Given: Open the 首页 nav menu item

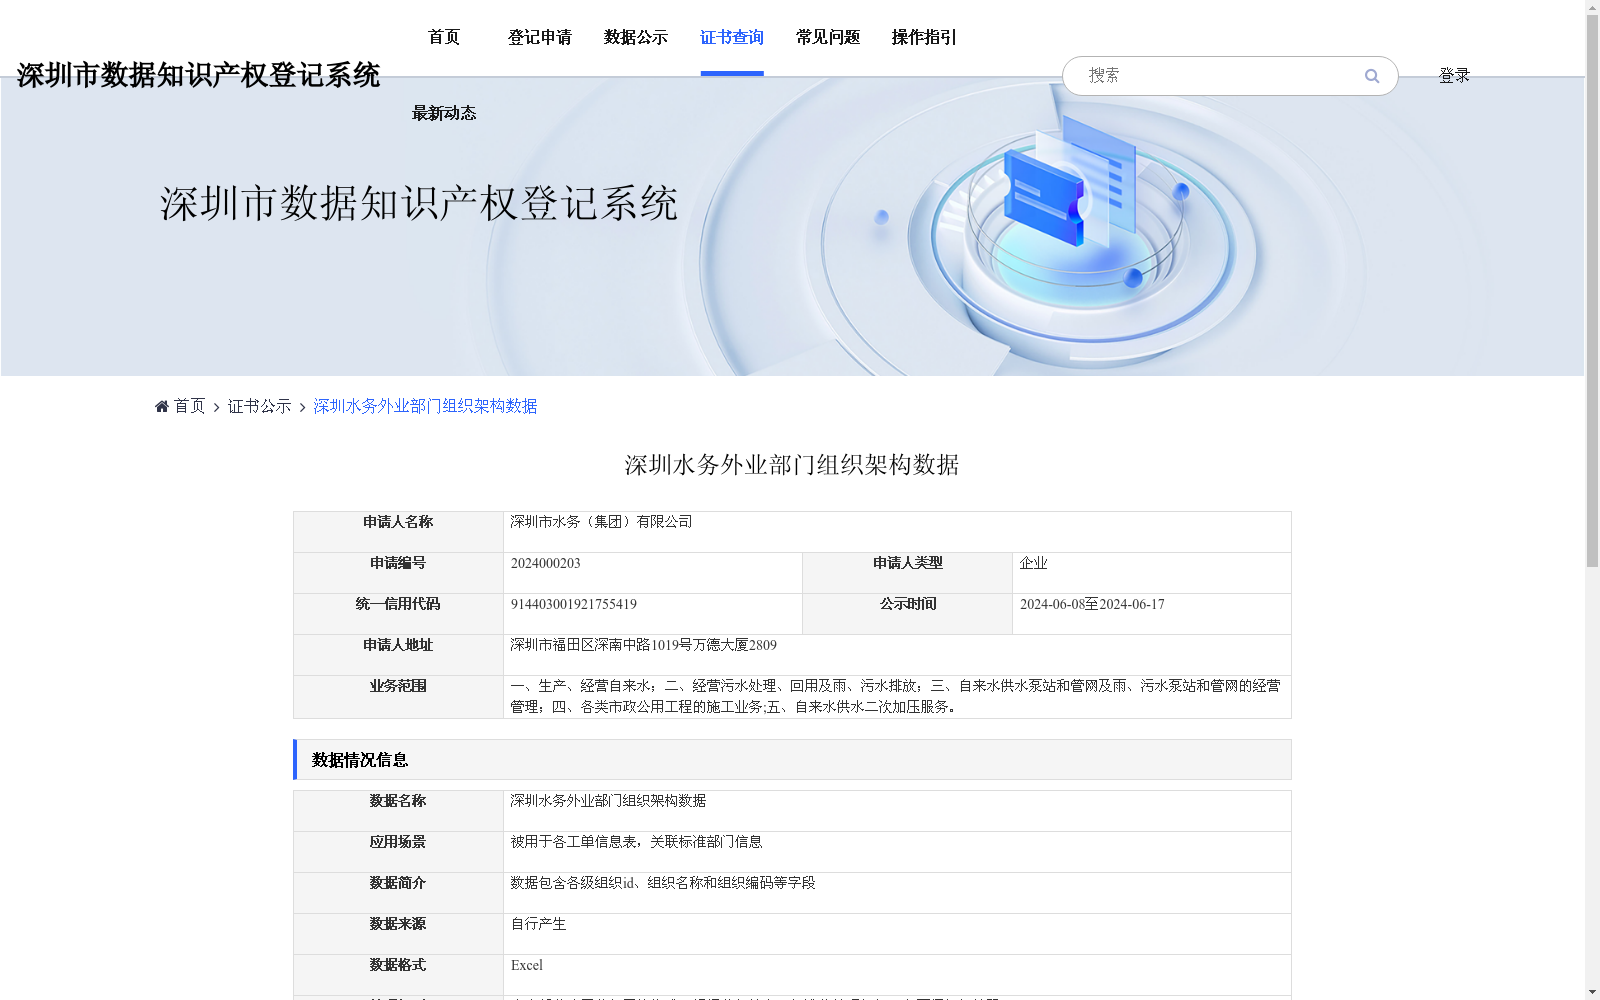Looking at the screenshot, I should pos(444,37).
